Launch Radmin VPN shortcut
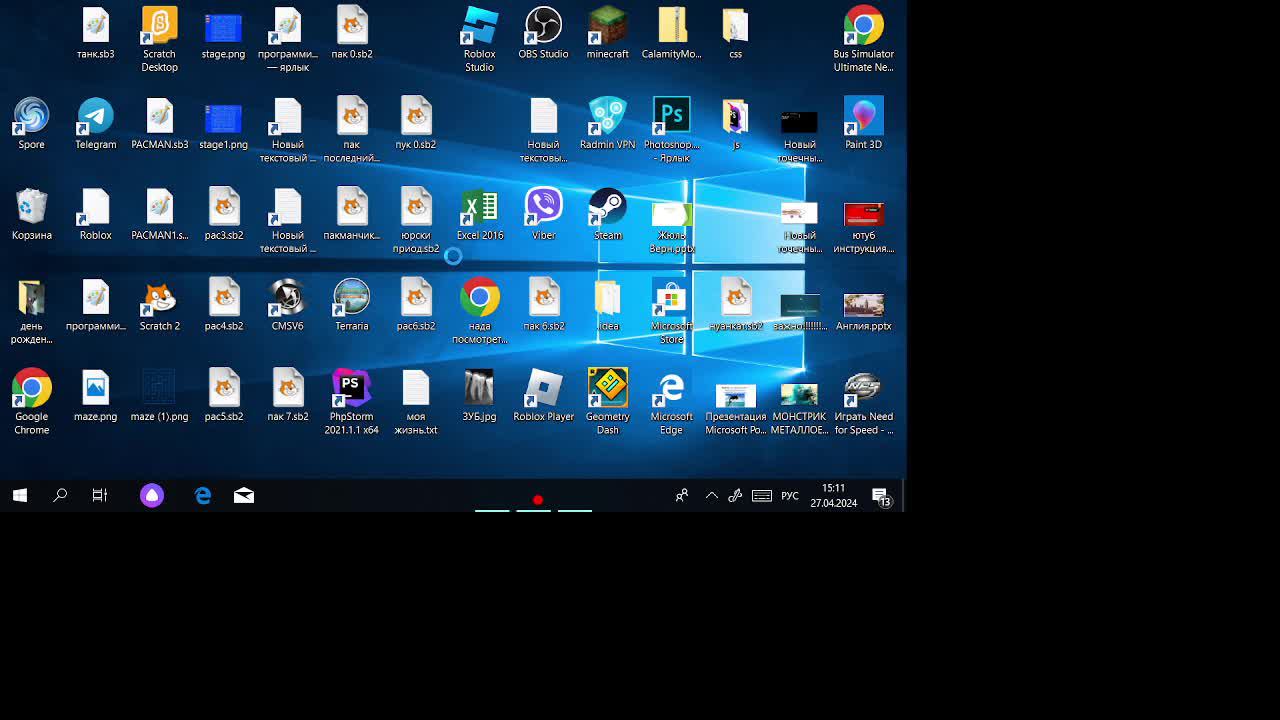 point(607,123)
